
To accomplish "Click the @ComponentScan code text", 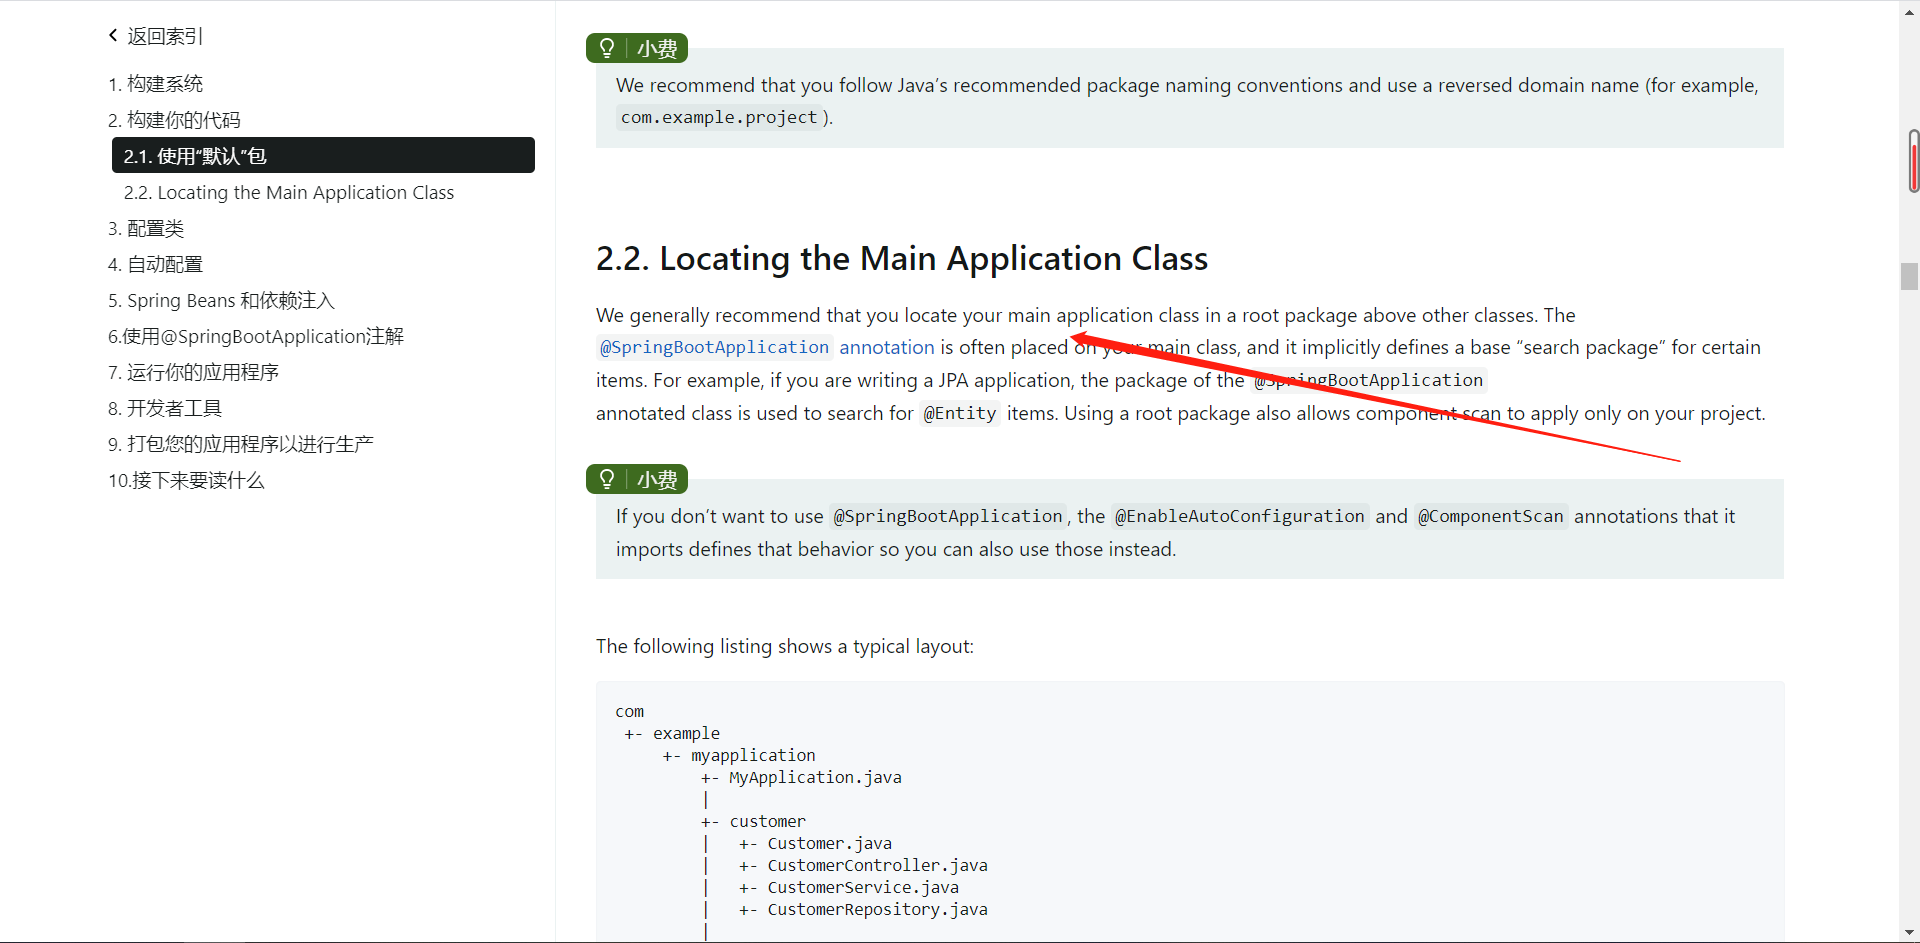I will 1490,516.
